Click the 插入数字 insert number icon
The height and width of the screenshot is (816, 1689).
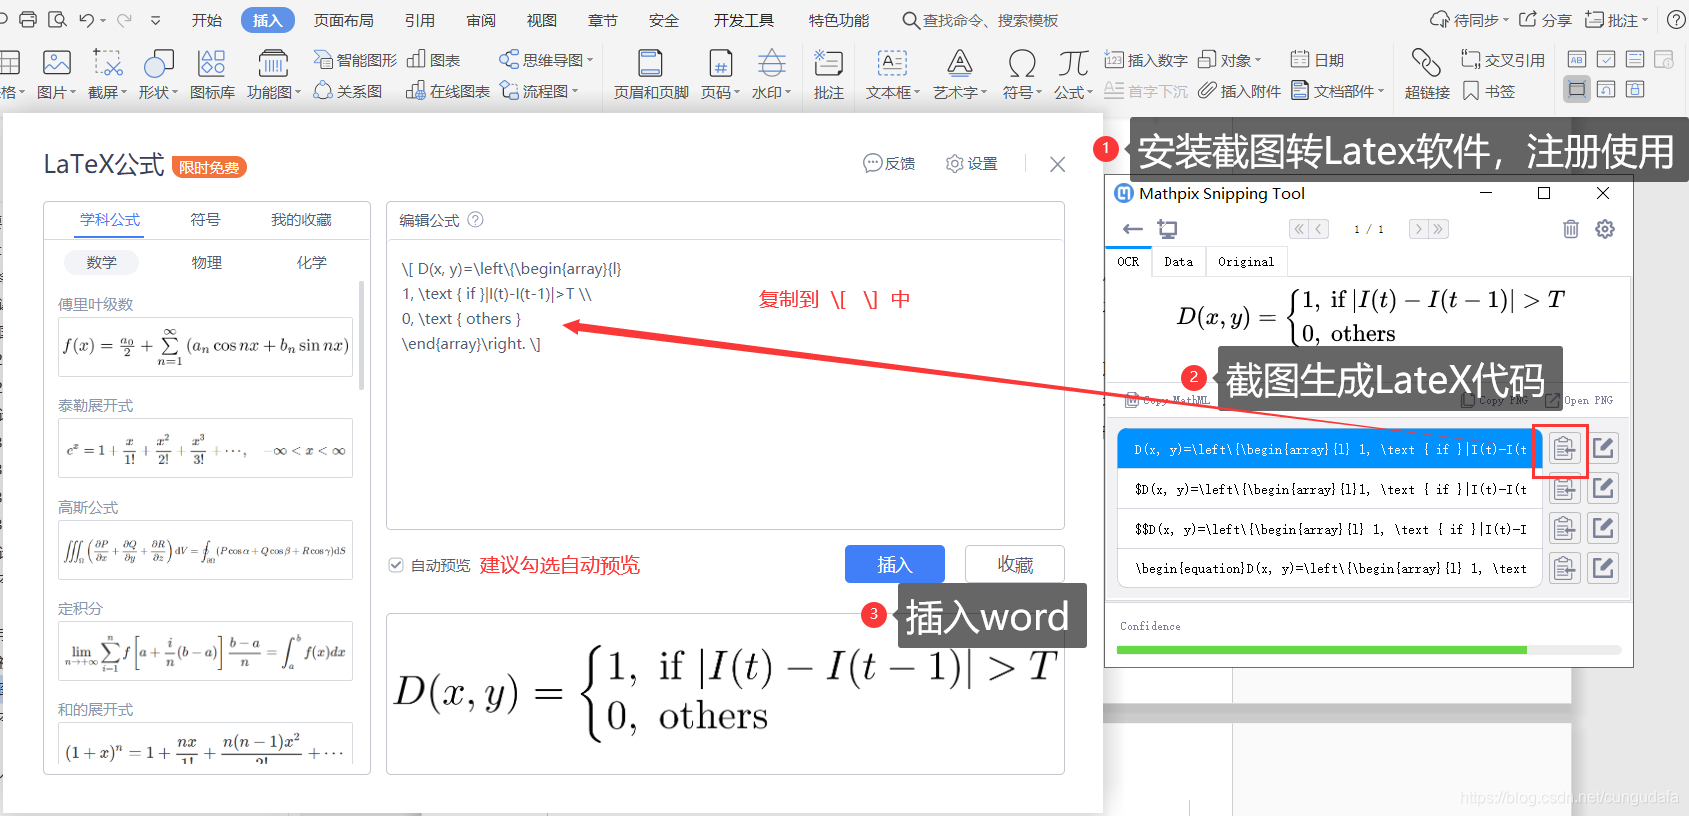point(1114,60)
